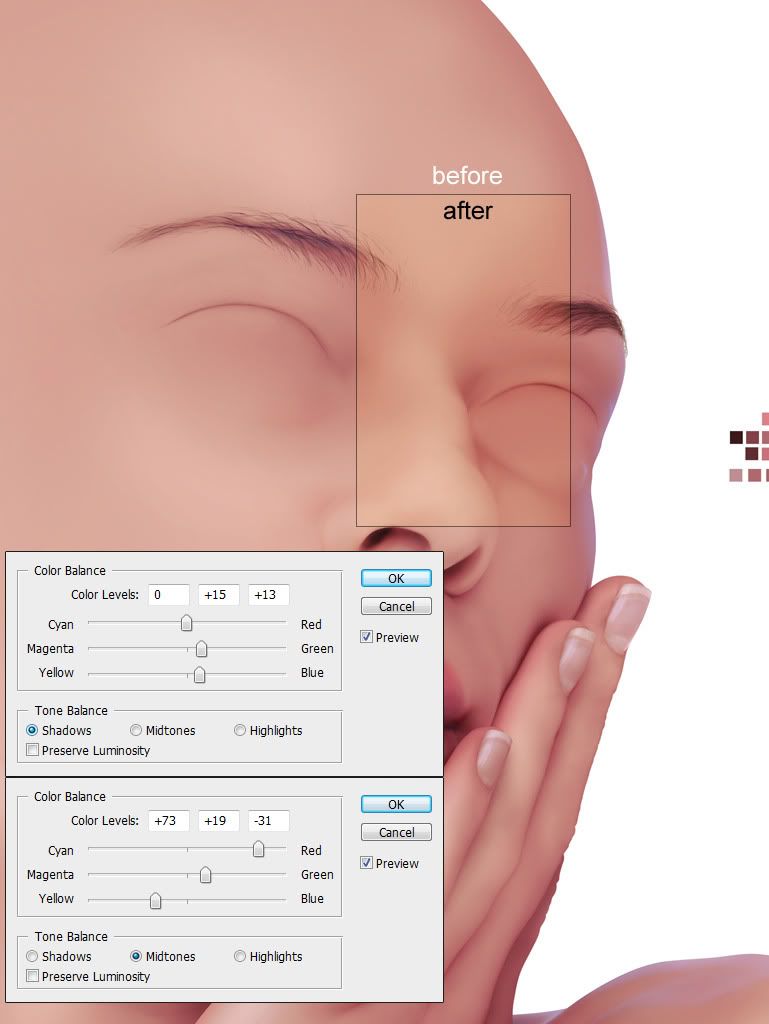769x1024 pixels.
Task: Select Midtones radio in the upper dialog
Action: (x=136, y=731)
